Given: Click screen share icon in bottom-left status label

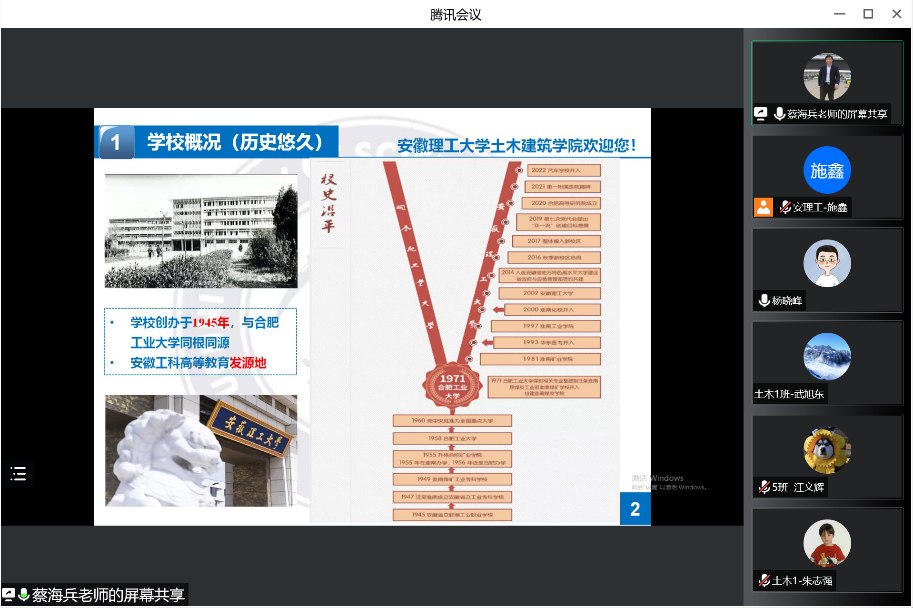Looking at the screenshot, I should coord(8,596).
